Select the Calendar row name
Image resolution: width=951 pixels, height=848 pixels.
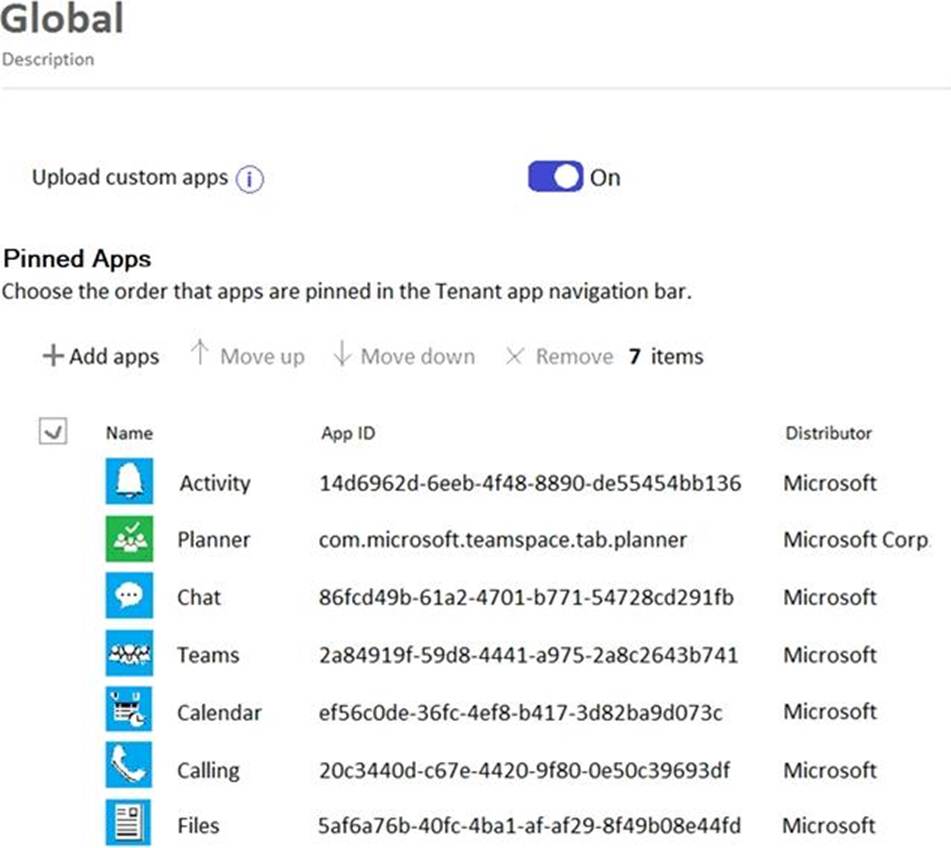[x=219, y=713]
